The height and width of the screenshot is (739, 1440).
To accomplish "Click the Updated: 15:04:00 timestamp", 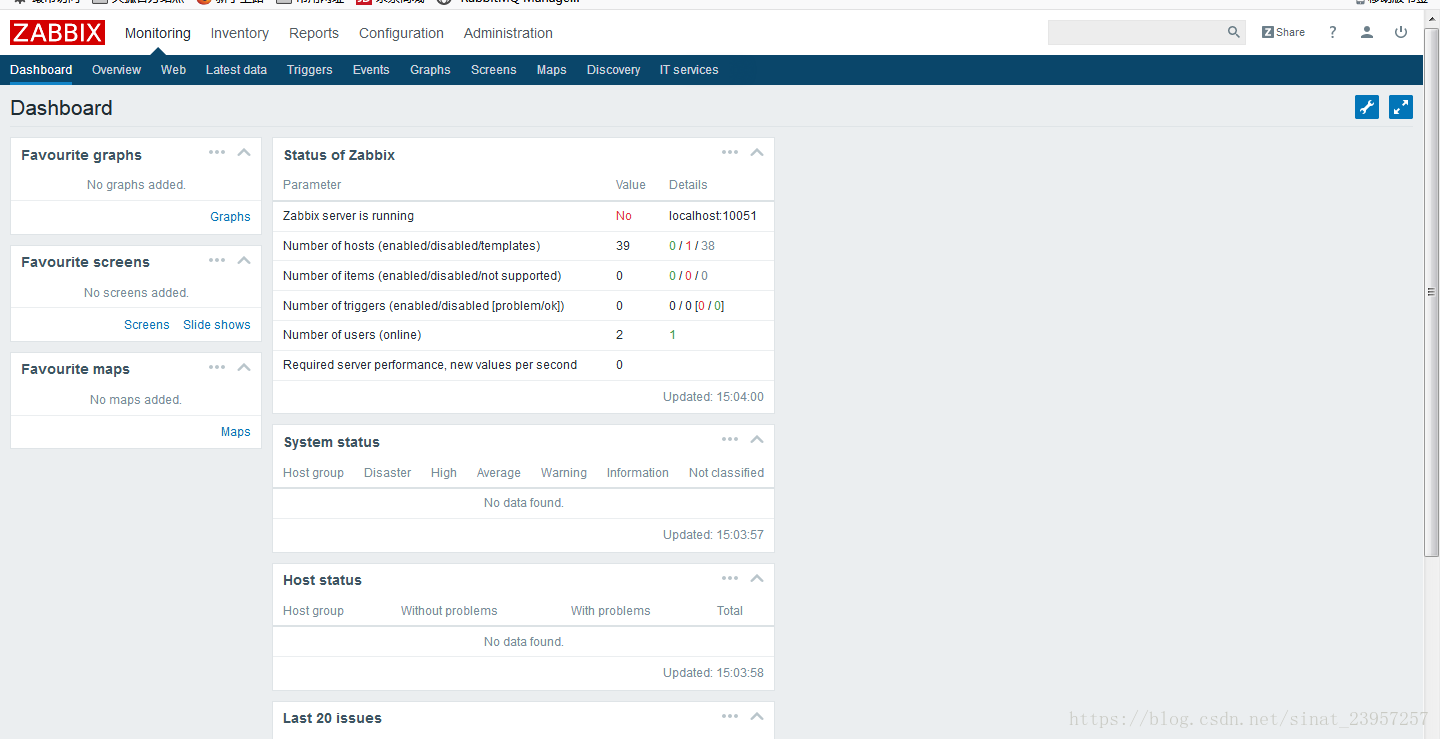I will (x=713, y=397).
